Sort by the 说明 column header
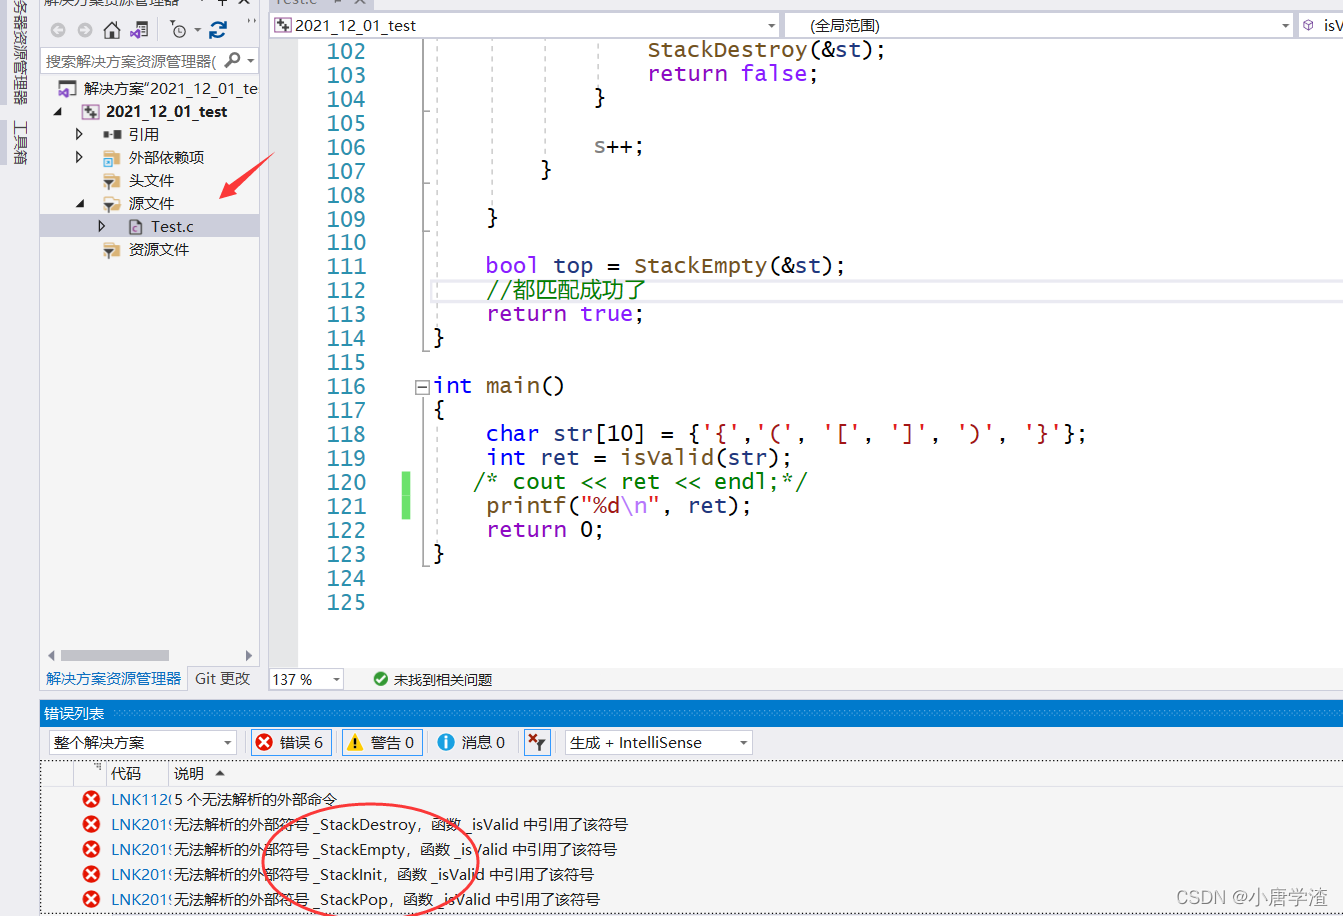Viewport: 1343px width, 916px height. point(189,773)
